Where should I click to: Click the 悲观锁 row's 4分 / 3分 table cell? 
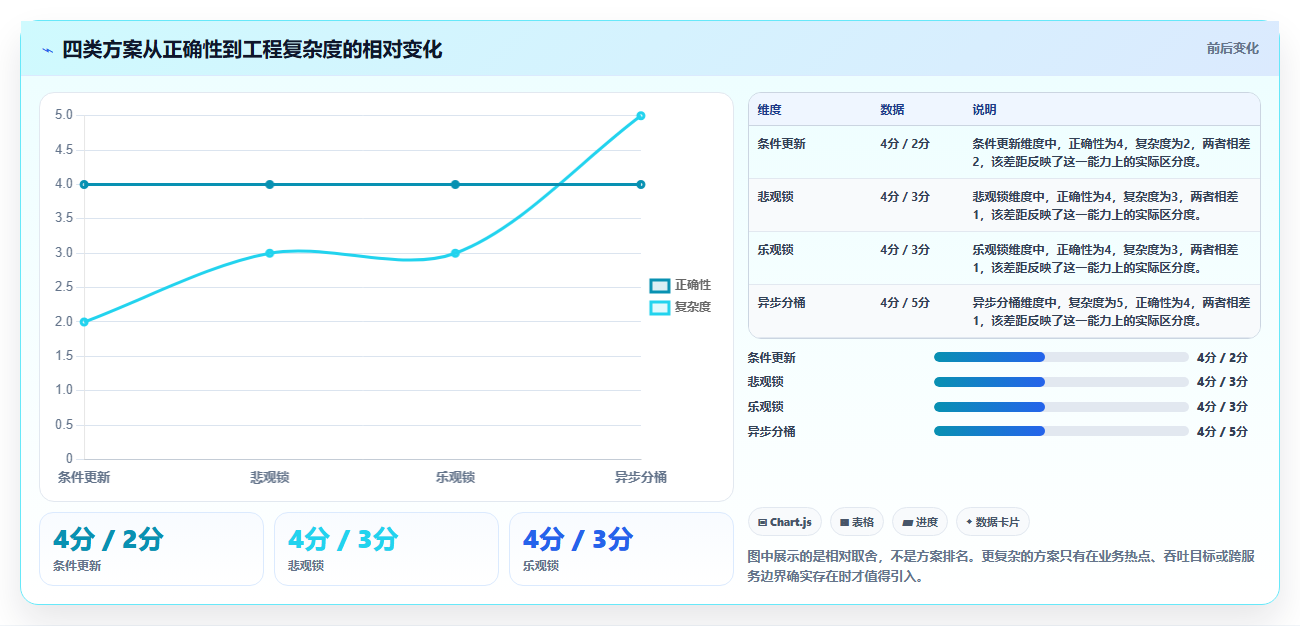pos(905,197)
